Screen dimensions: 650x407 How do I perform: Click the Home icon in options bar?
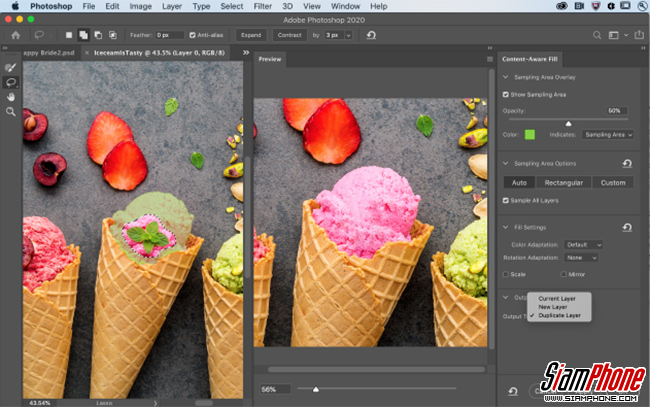16,35
